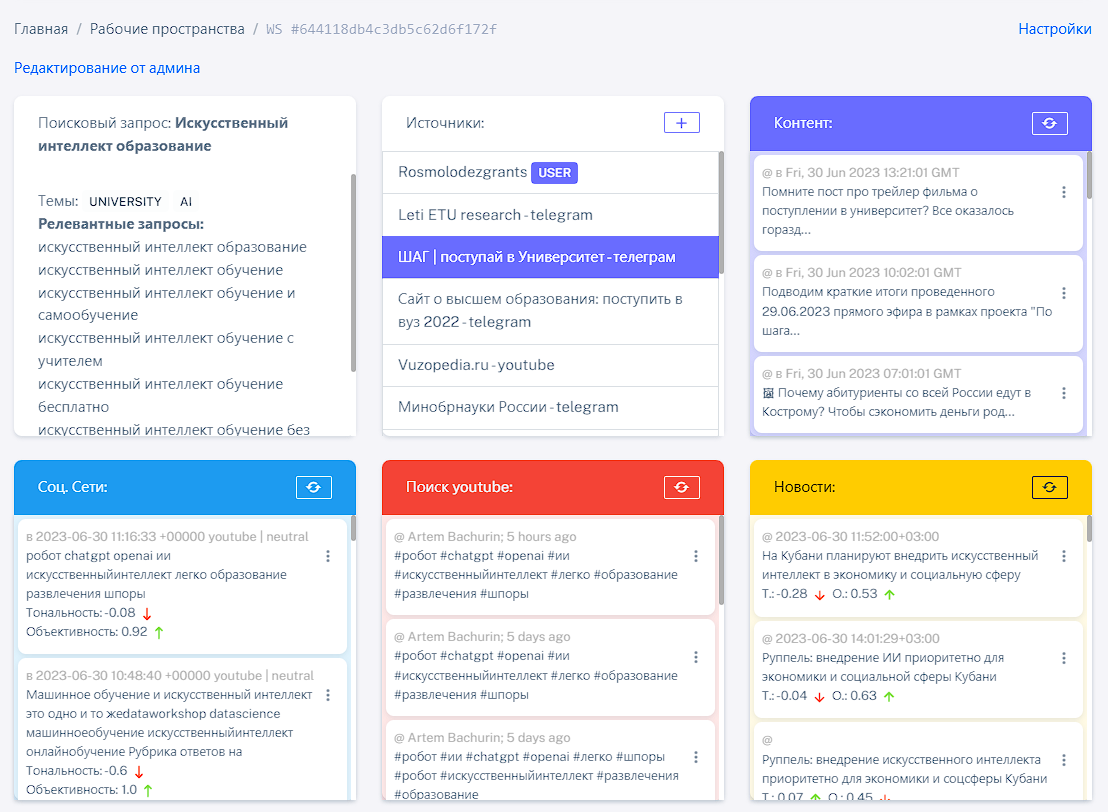Go to Главная breadcrumb
This screenshot has width=1108, height=812.
point(41,29)
